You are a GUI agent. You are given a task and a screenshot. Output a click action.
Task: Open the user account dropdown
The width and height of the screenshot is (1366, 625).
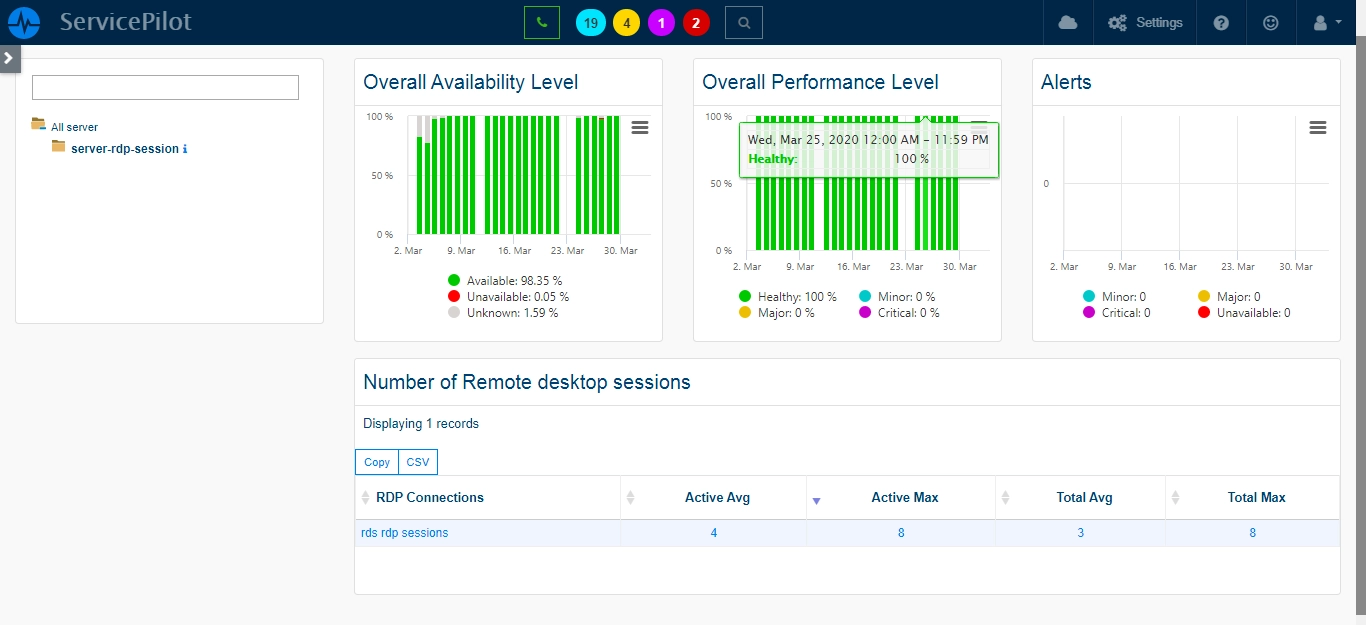[x=1326, y=22]
